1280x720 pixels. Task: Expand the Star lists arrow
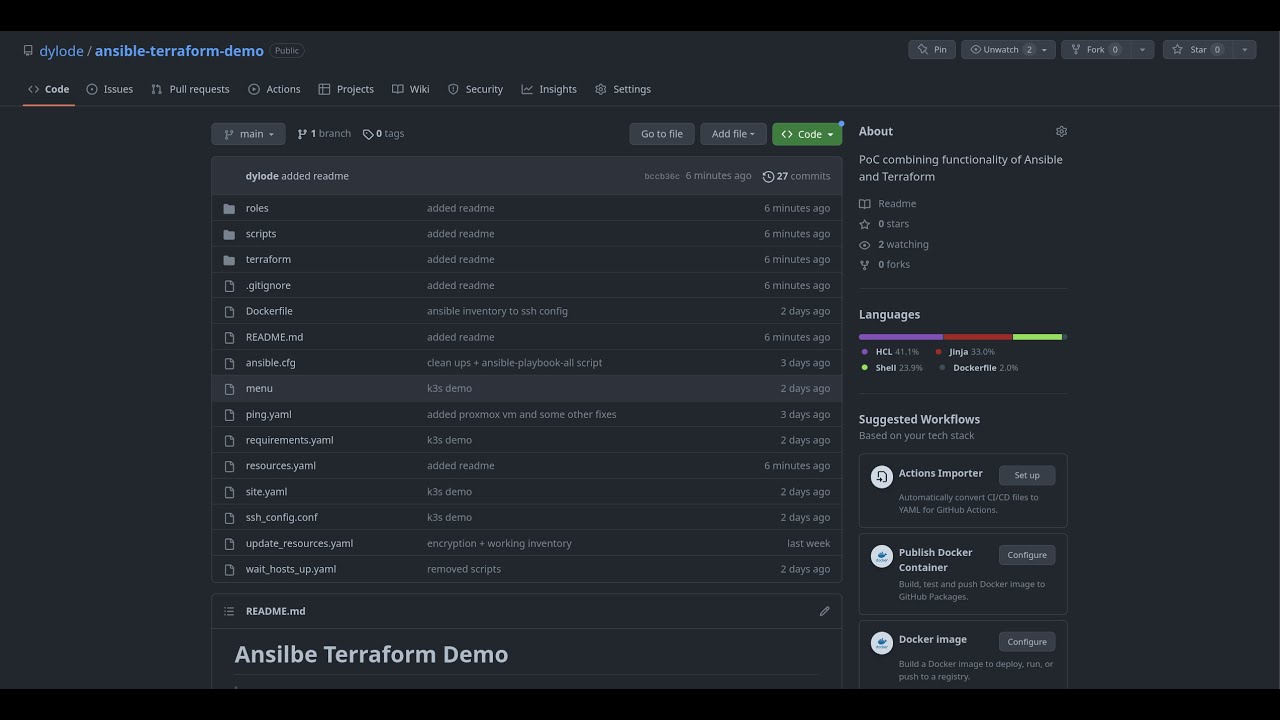(x=1244, y=50)
